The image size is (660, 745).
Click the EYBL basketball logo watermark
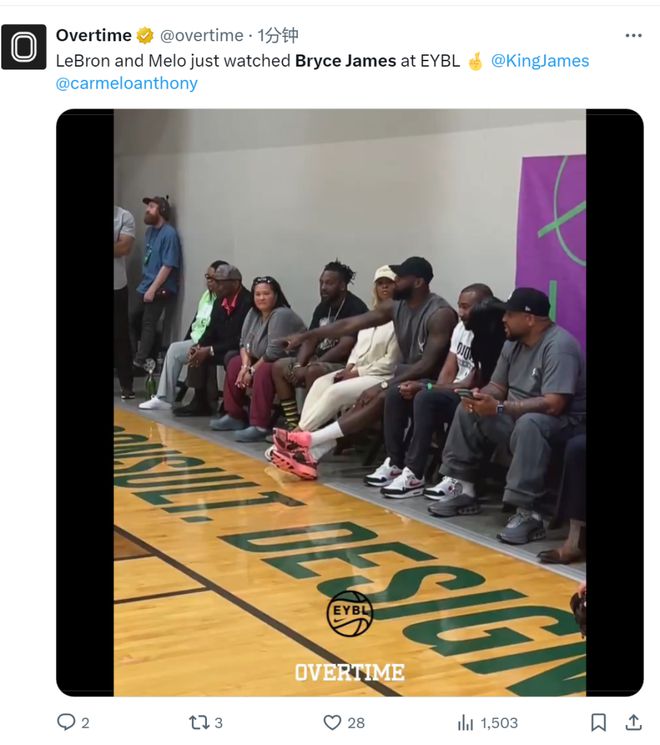[350, 613]
